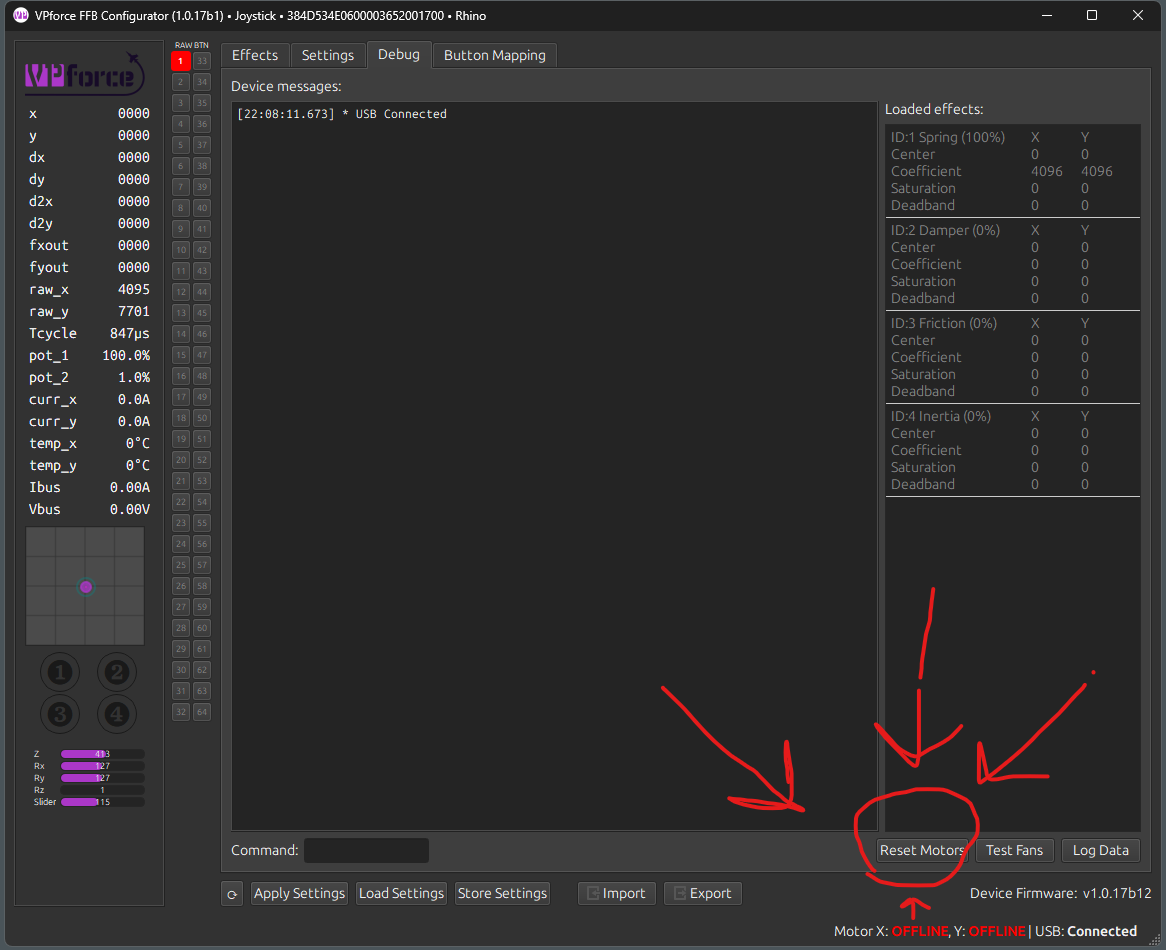Click the Import button
The height and width of the screenshot is (950, 1166).
tap(616, 894)
